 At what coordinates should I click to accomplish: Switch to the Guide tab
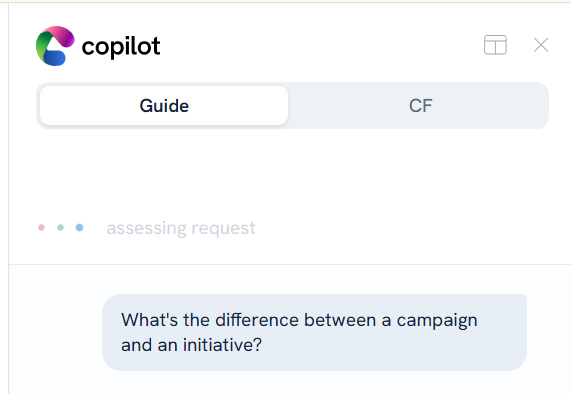click(164, 106)
